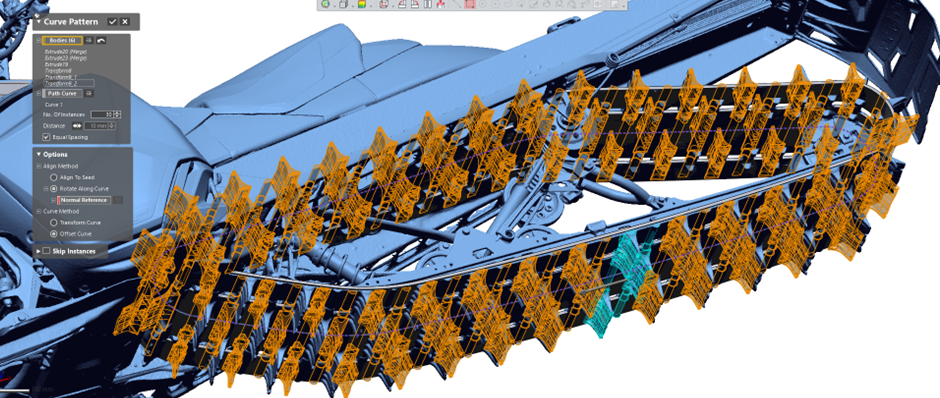Screen dimensions: 940x398
Task: Collapse the Options section triangle
Action: click(x=39, y=154)
